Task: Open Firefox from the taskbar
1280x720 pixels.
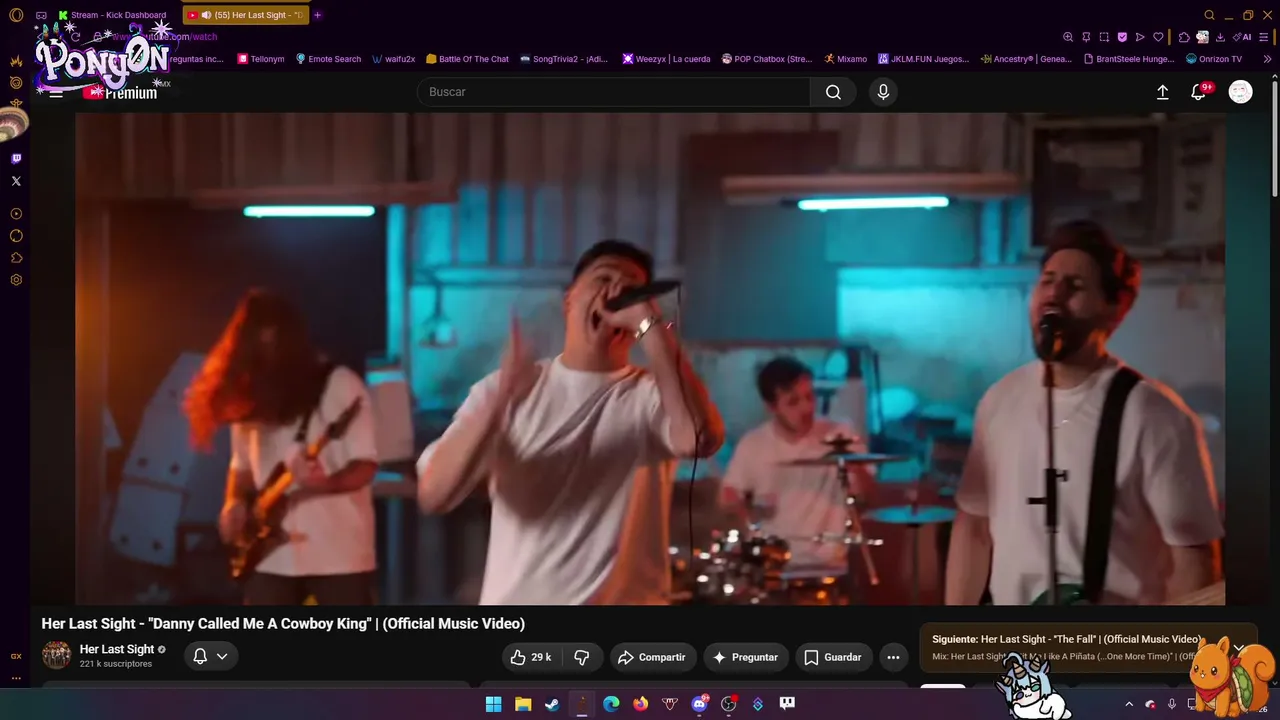Action: (640, 704)
